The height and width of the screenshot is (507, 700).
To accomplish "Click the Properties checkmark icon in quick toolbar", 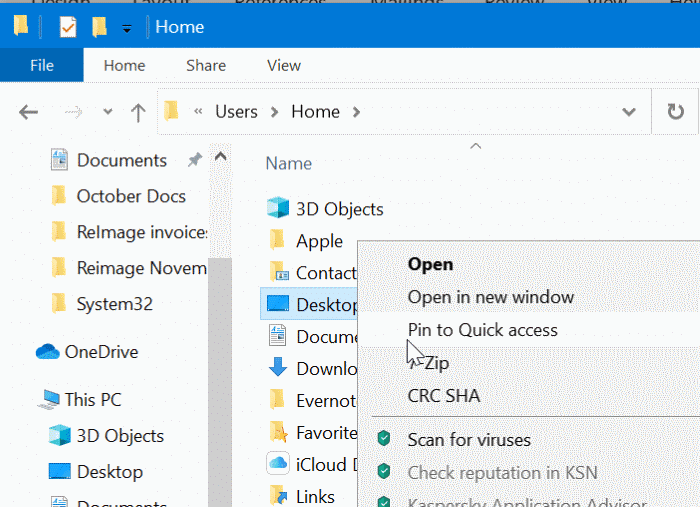I will (x=68, y=27).
